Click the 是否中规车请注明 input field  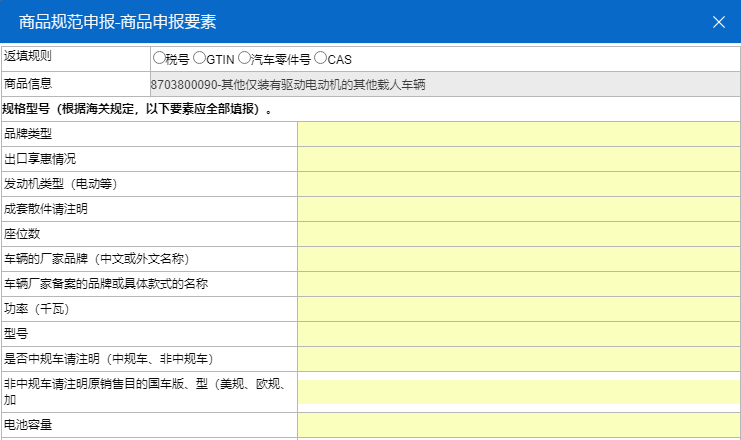click(x=518, y=359)
